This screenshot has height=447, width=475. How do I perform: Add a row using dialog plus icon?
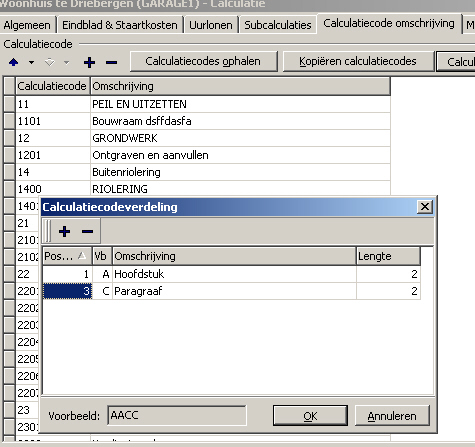[64, 231]
